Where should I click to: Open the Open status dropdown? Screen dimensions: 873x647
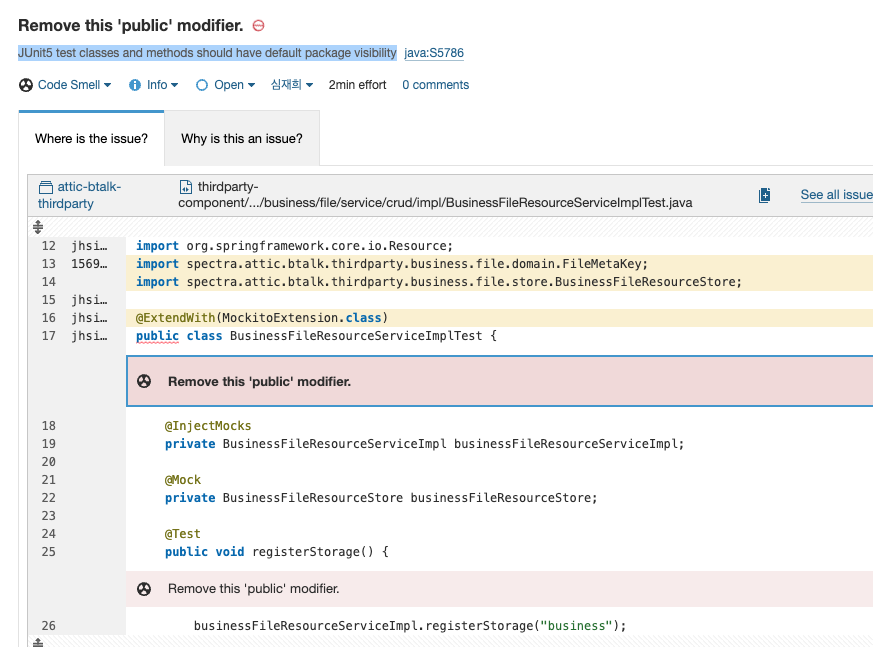225,85
